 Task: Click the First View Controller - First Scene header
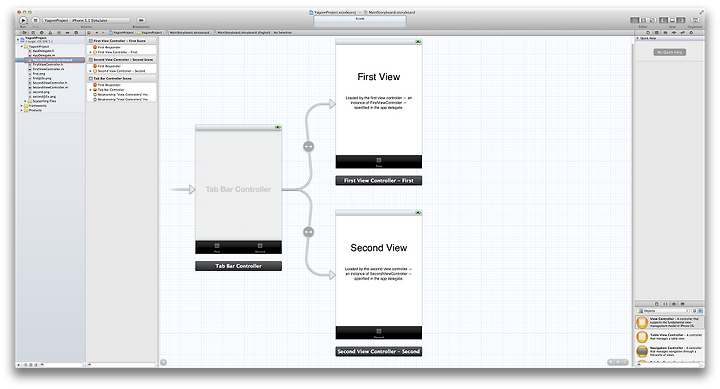[122, 41]
